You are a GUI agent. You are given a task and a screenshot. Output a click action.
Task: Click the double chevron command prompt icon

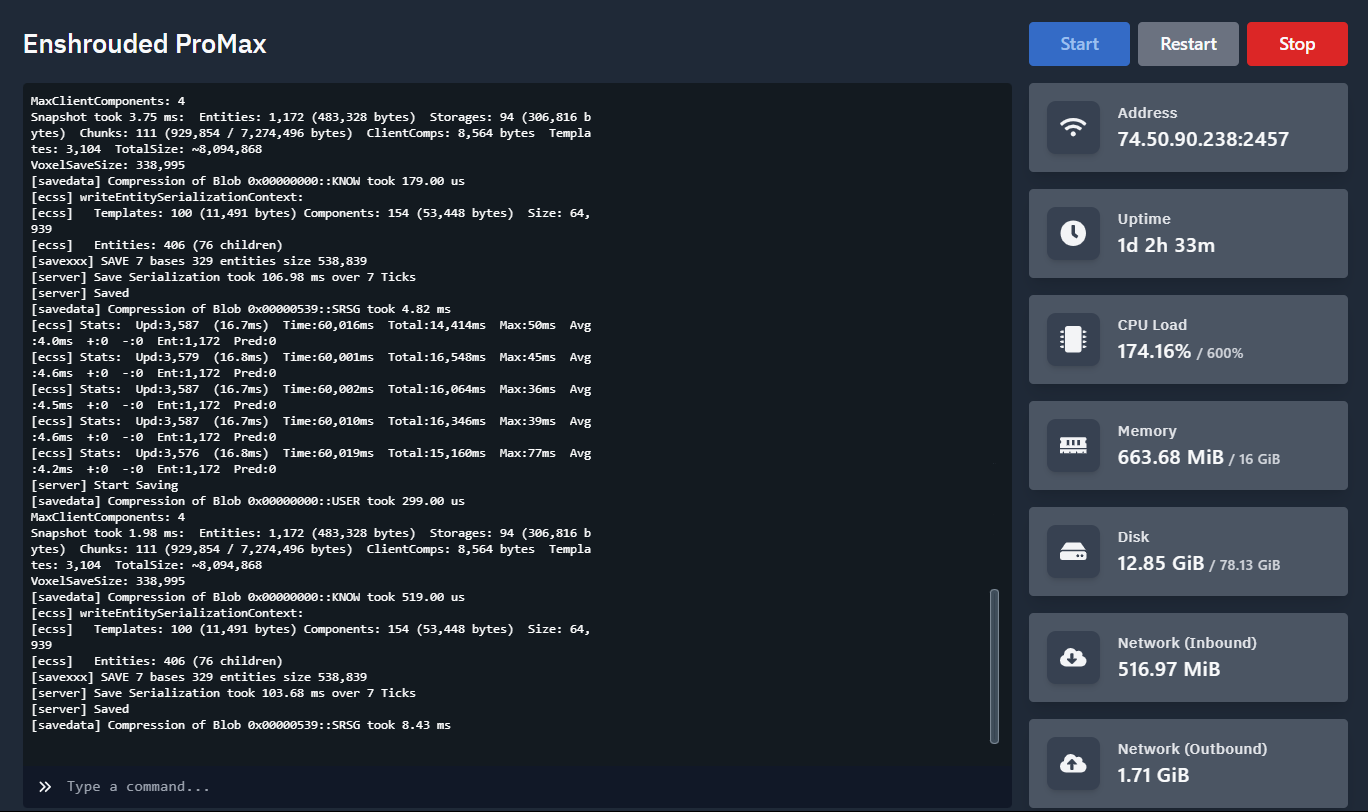45,787
